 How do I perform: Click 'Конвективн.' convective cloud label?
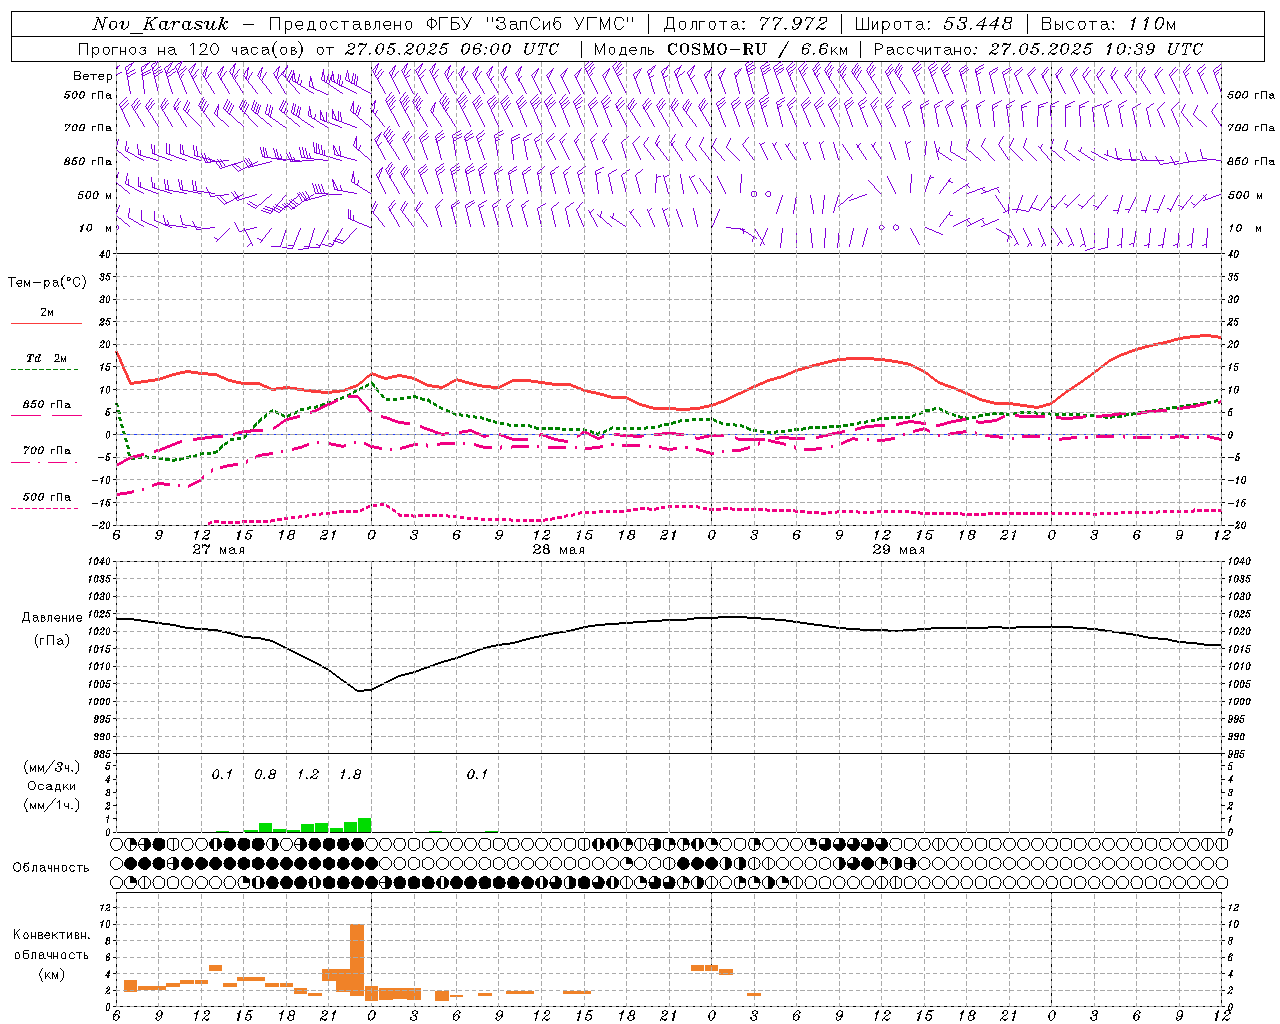[51, 935]
